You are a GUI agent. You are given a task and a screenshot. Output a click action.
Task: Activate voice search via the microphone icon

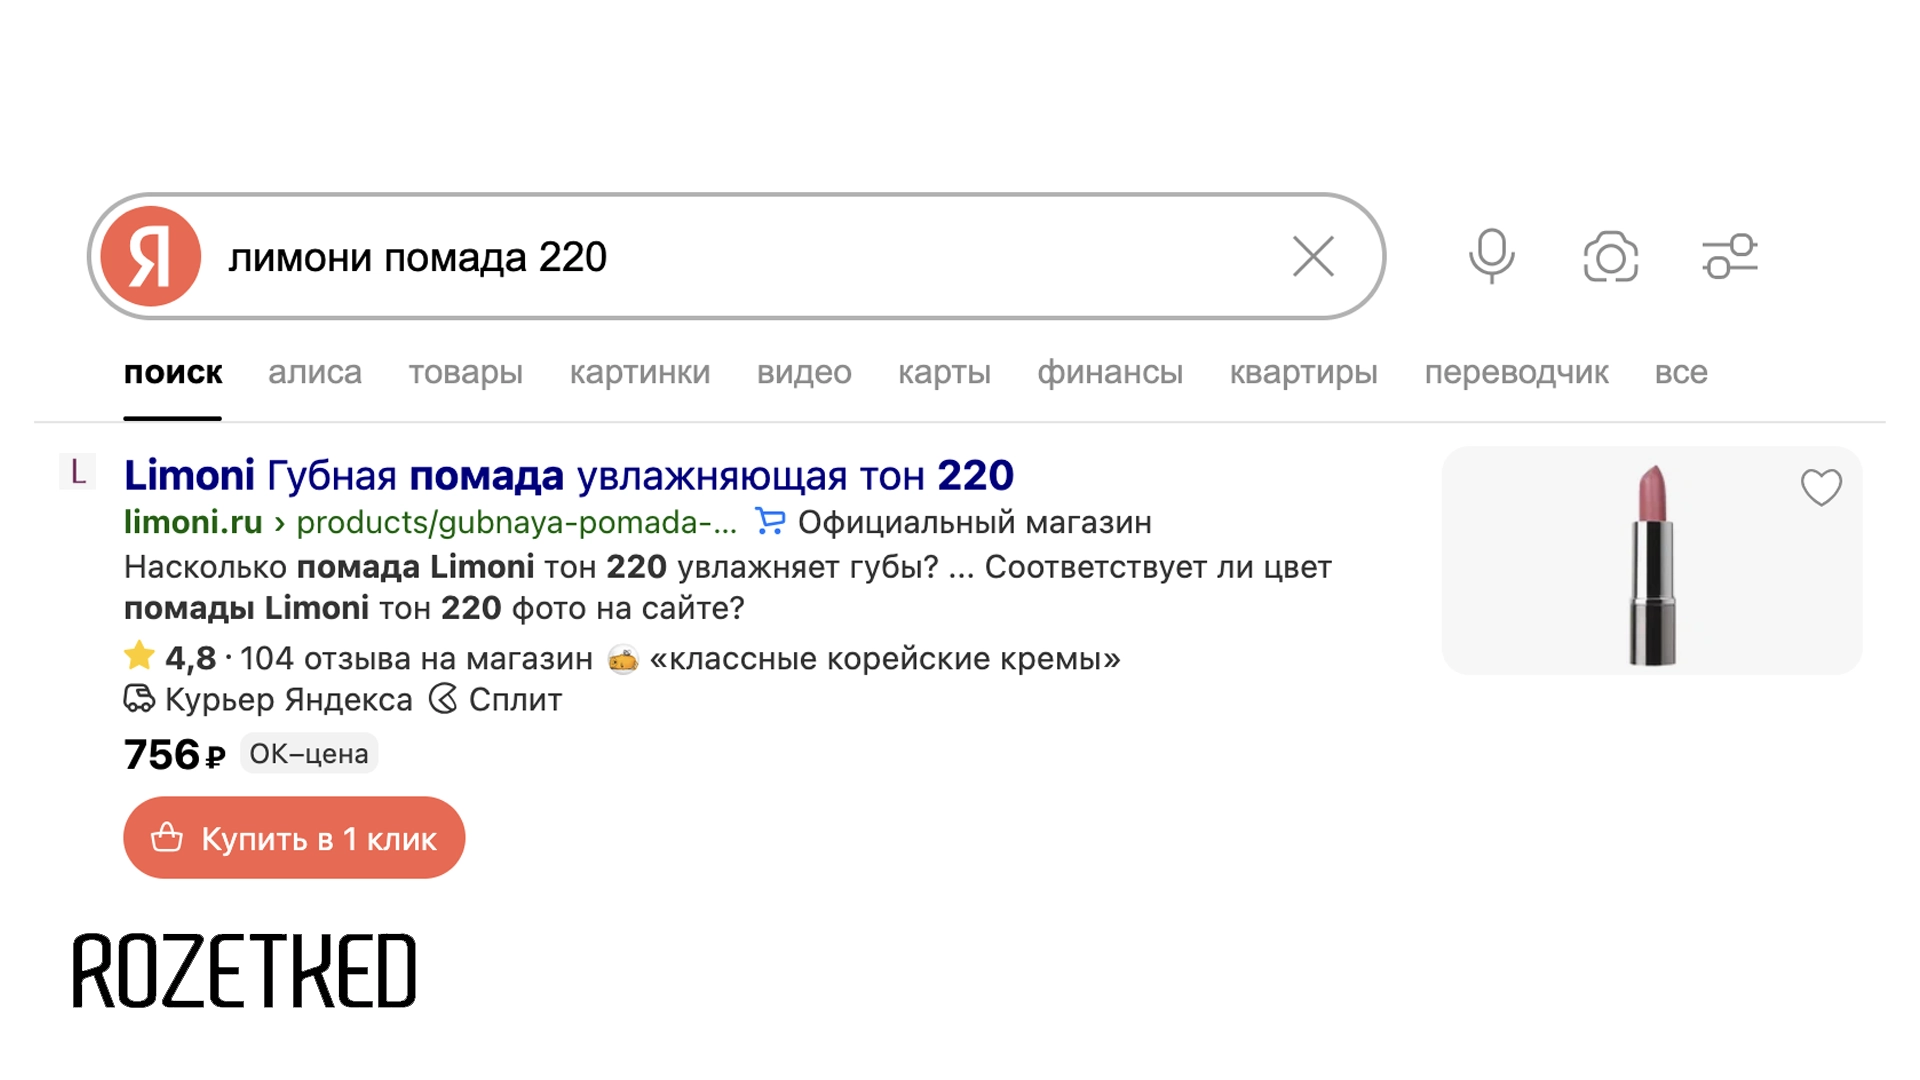pos(1491,256)
